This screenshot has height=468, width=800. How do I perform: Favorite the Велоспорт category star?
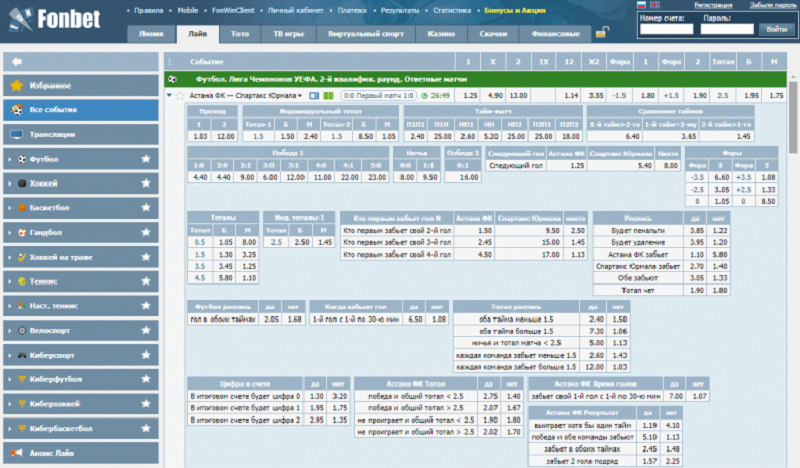point(146,330)
